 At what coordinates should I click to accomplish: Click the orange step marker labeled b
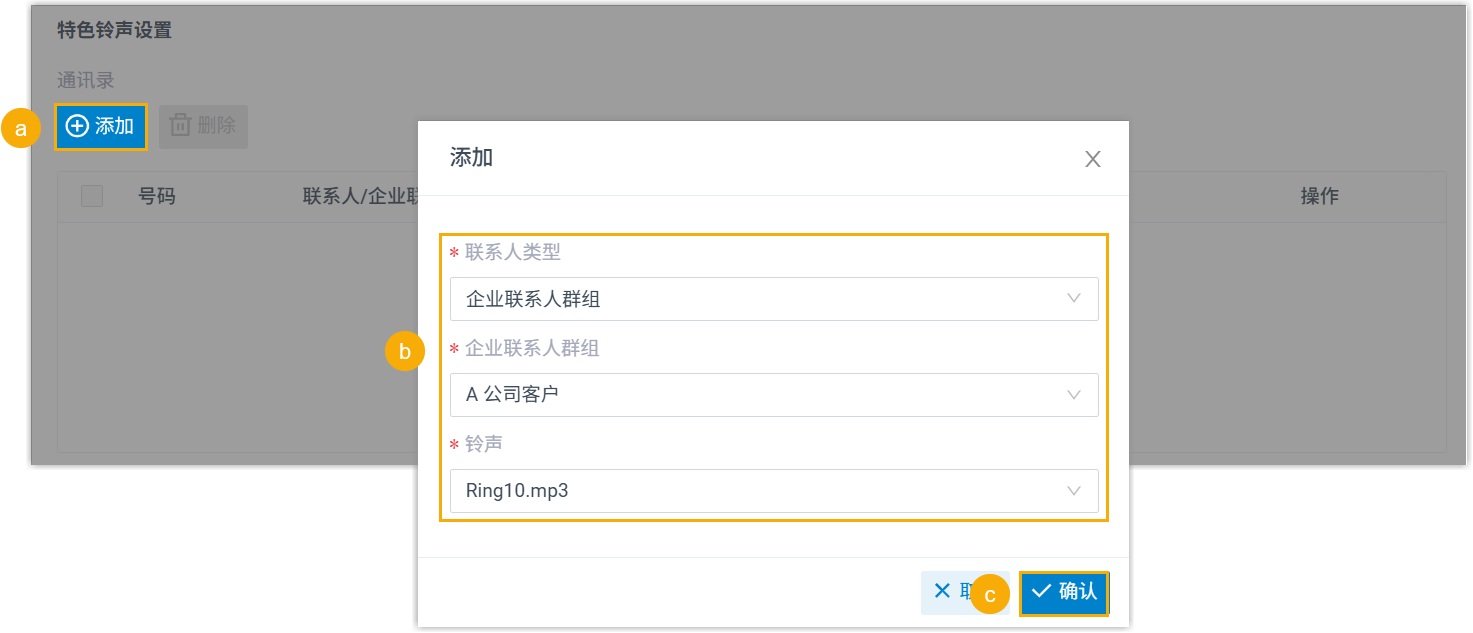pos(405,351)
